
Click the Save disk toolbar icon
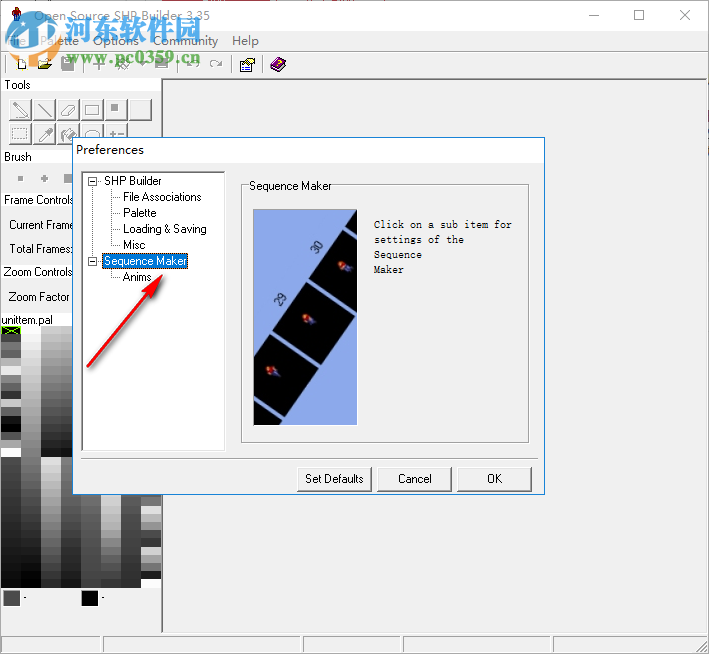pos(68,65)
